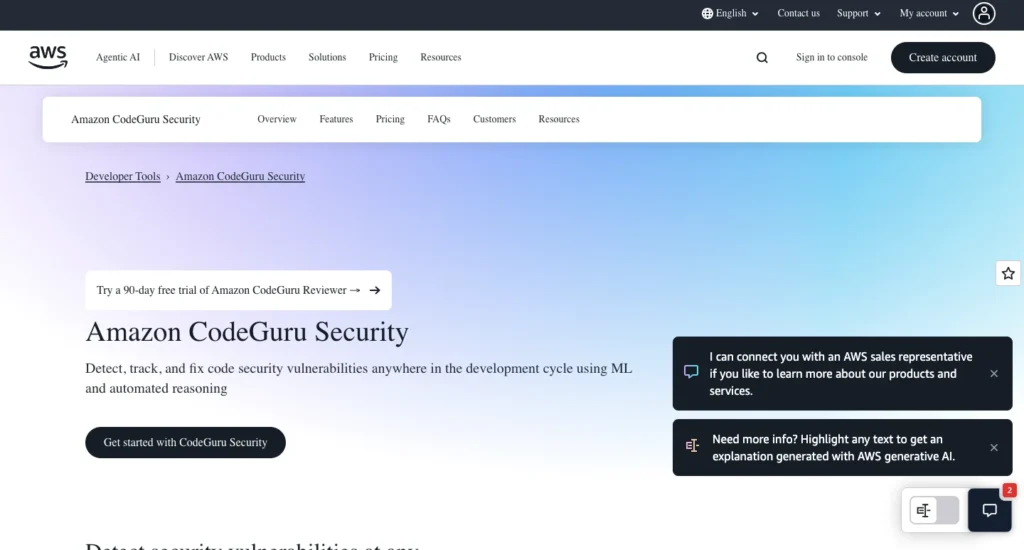The image size is (1024, 550).
Task: Close the generative AI explanation popup
Action: pyautogui.click(x=993, y=447)
